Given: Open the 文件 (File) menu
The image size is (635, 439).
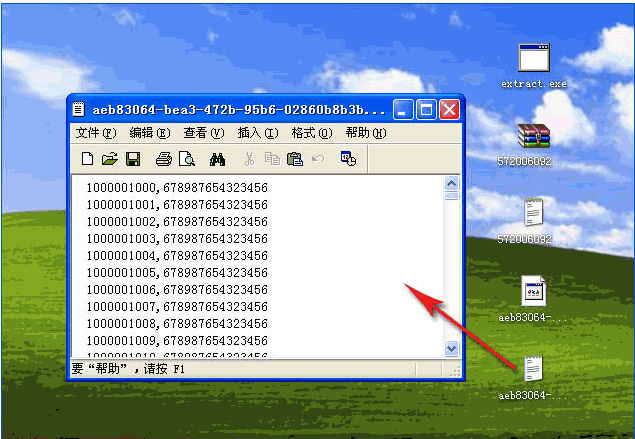Looking at the screenshot, I should click(x=96, y=133).
